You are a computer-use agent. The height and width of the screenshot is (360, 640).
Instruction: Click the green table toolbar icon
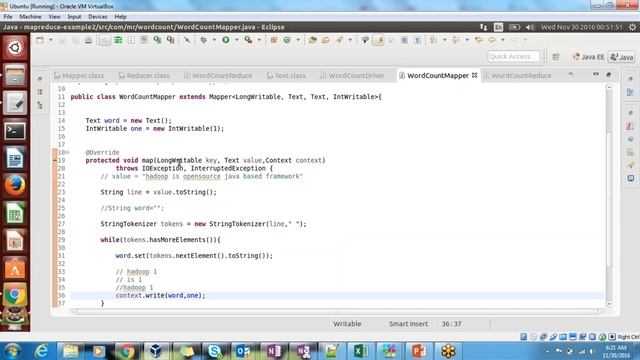(x=118, y=40)
